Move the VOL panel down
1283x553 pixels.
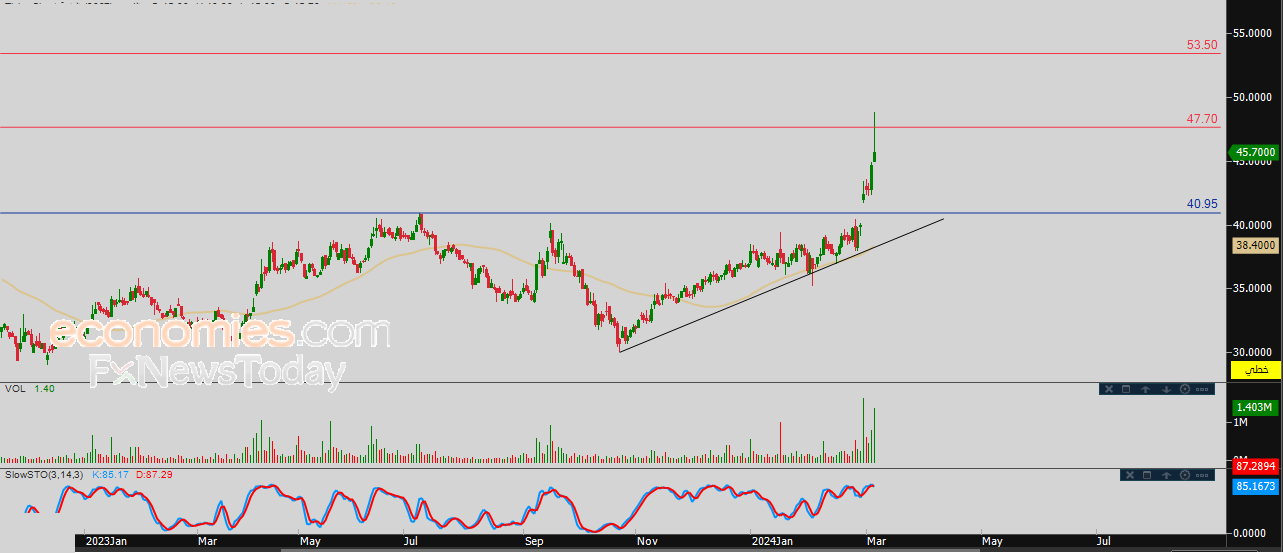(1166, 389)
